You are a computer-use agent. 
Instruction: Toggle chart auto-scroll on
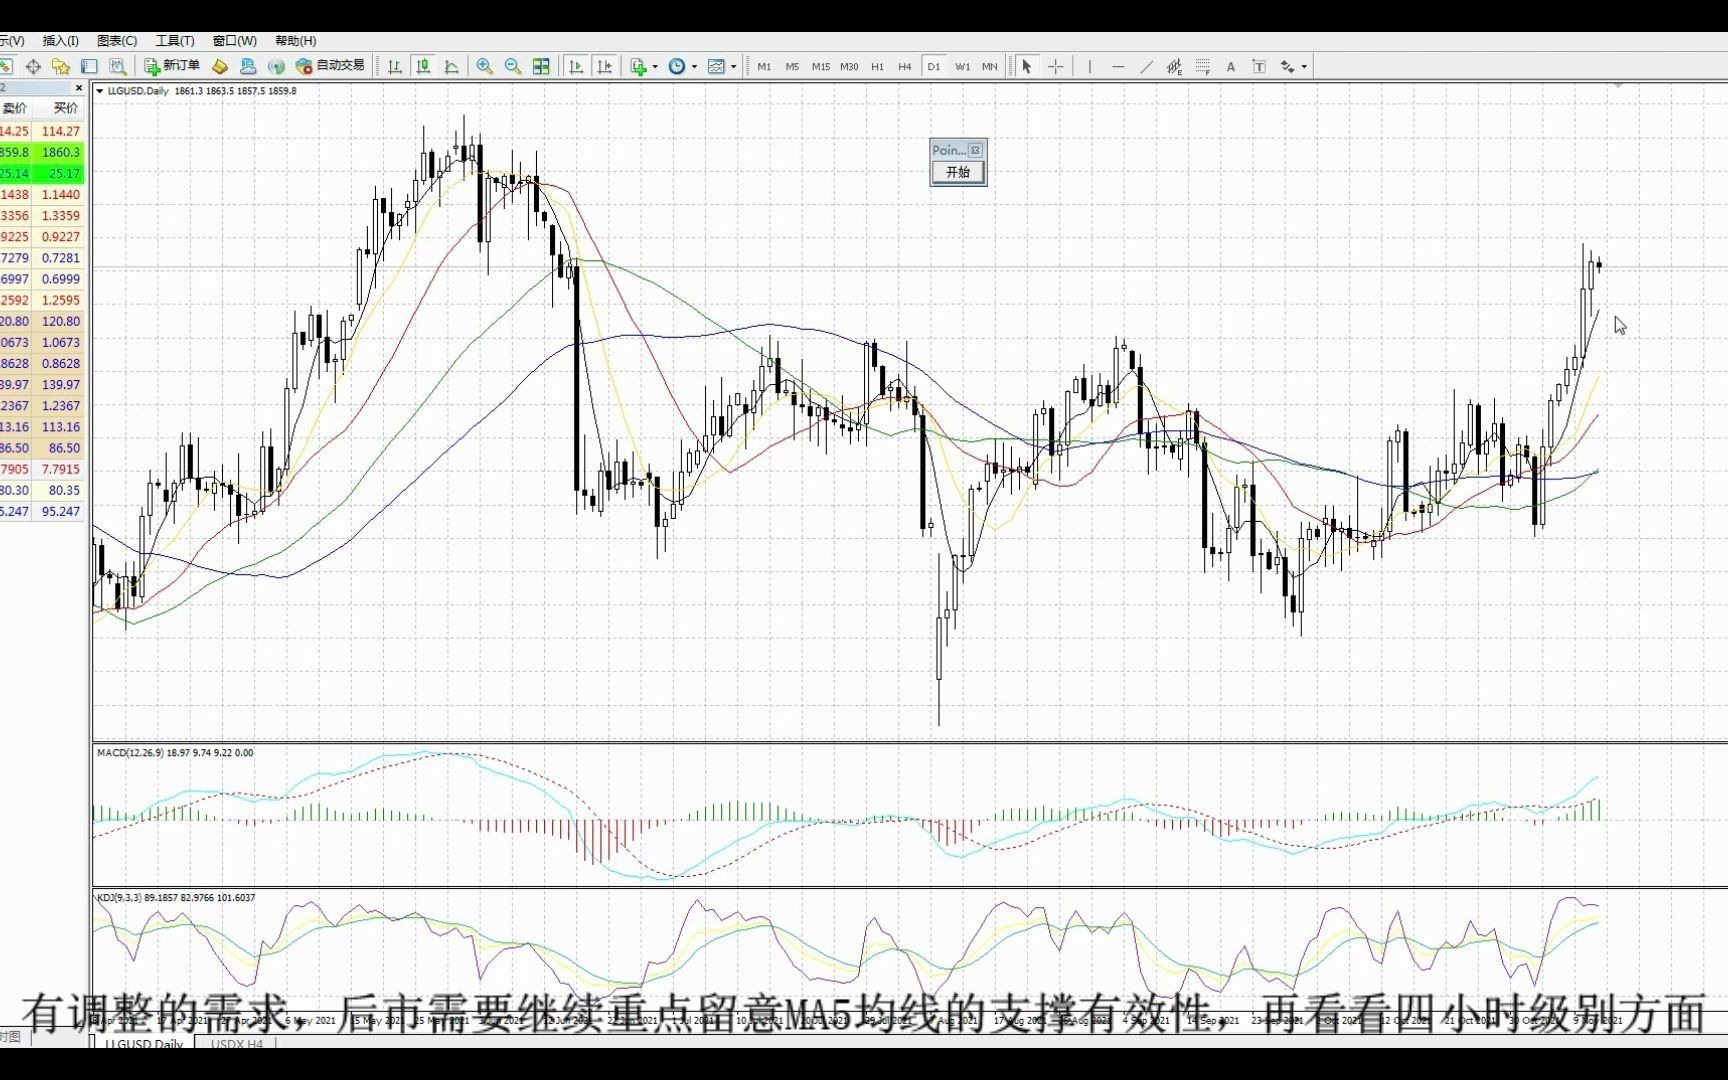tap(576, 66)
